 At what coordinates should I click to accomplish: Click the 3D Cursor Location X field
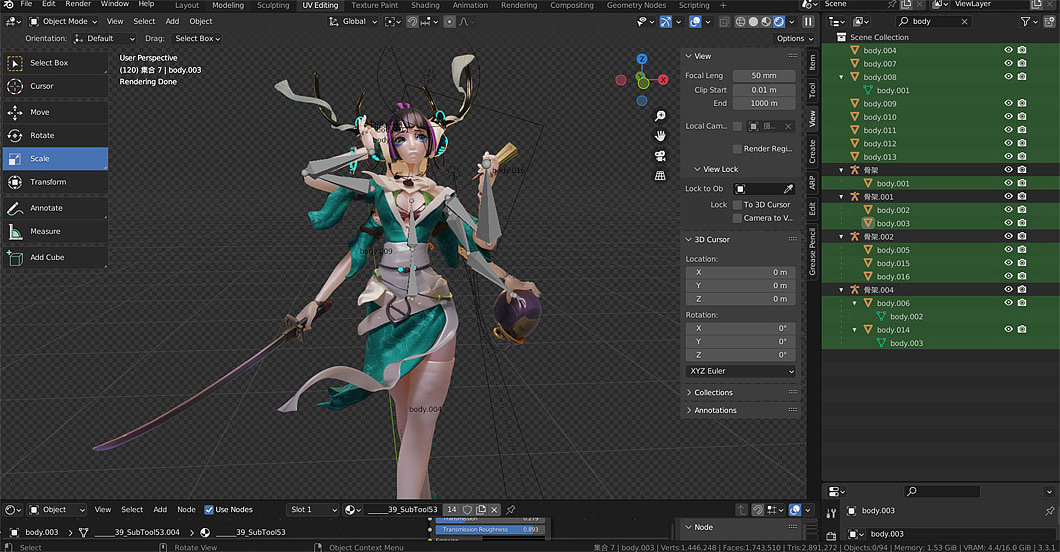click(741, 272)
